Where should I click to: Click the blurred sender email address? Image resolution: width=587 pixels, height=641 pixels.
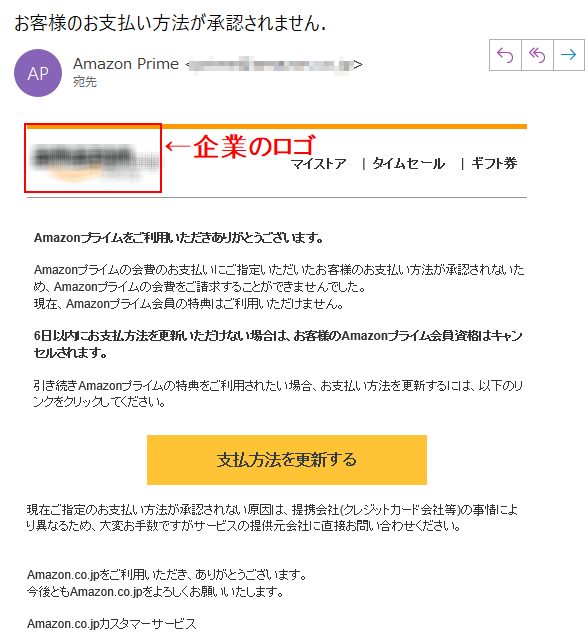271,65
